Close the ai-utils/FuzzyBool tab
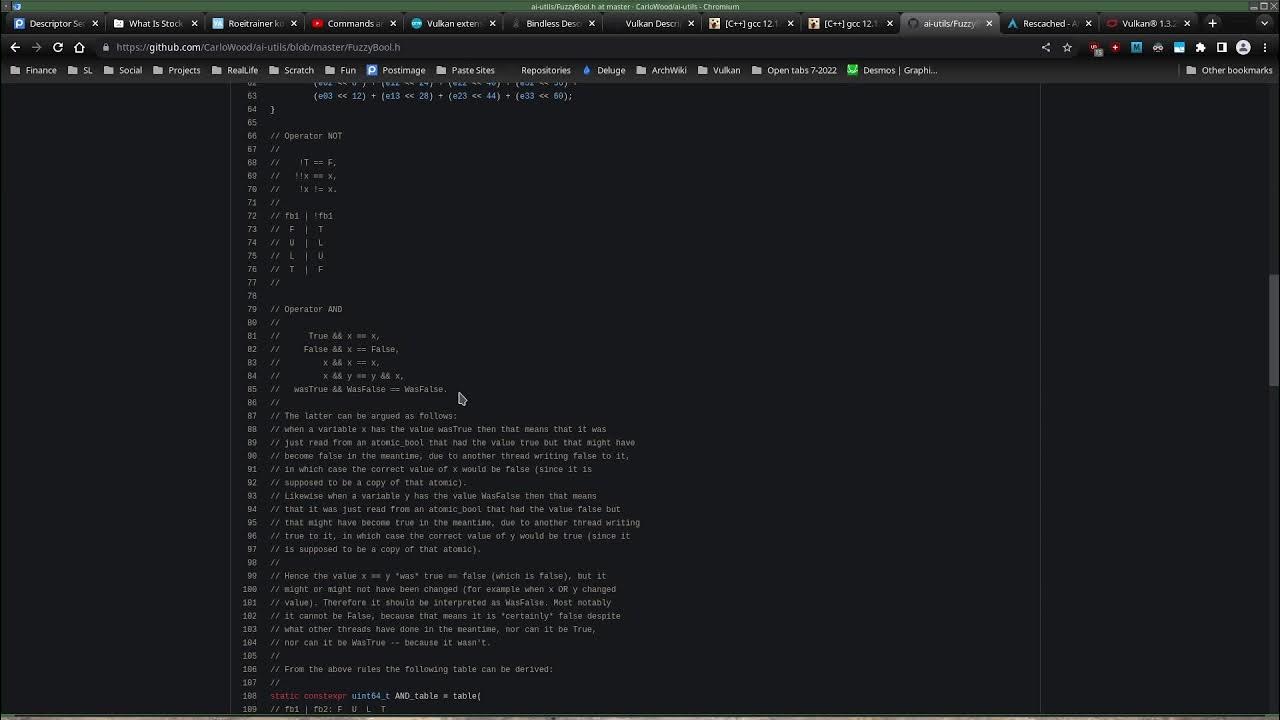Screen dimensions: 1280x720 coord(989,23)
